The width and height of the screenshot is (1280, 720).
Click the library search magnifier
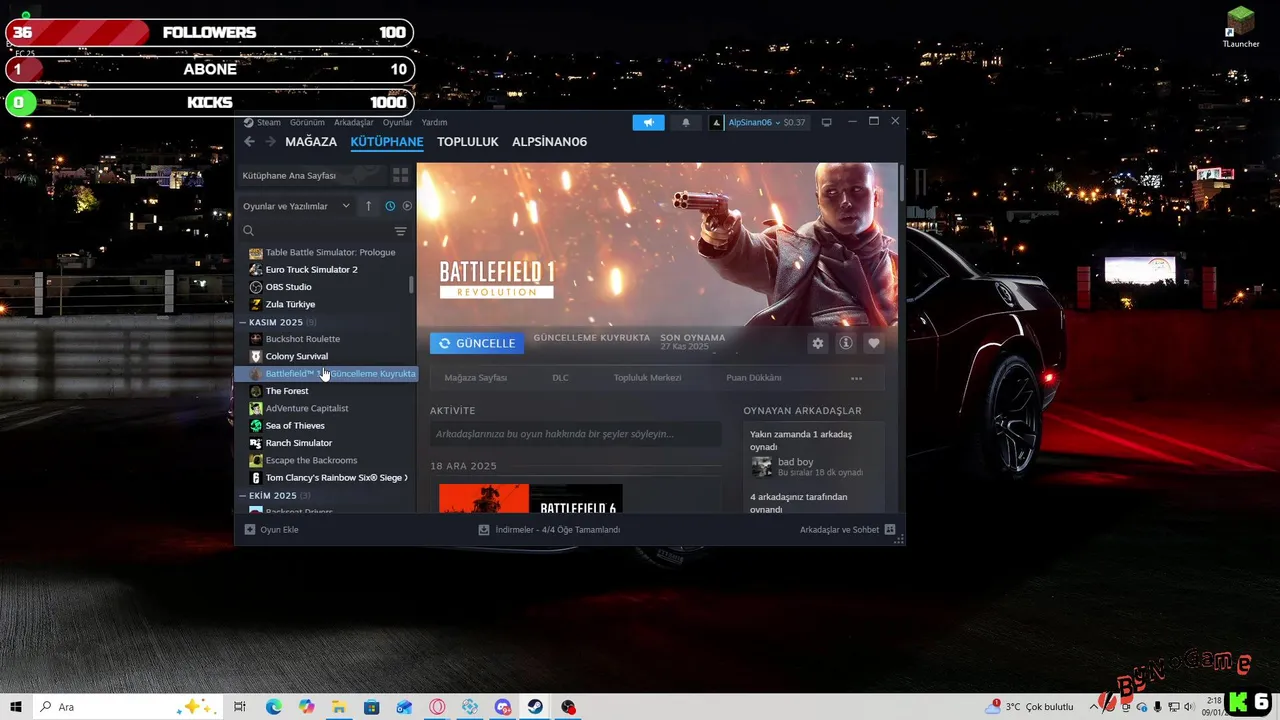tap(249, 231)
